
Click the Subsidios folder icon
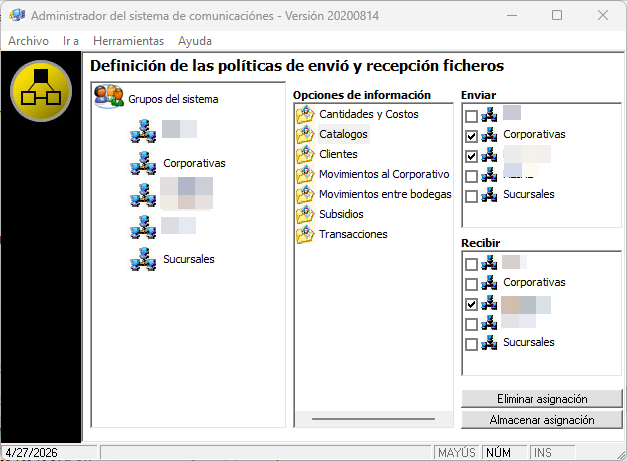(x=305, y=214)
